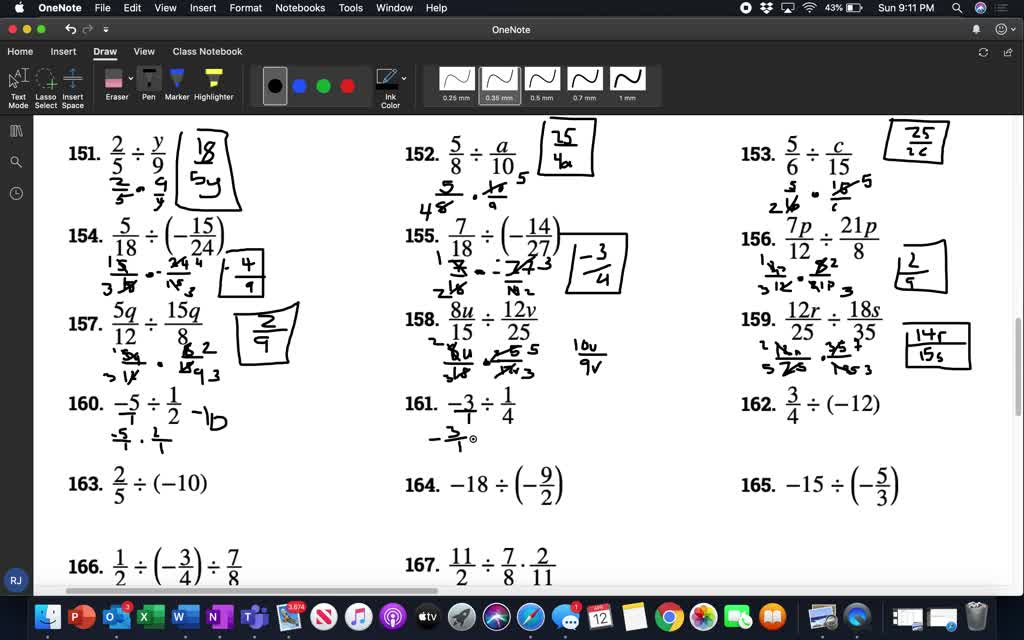The width and height of the screenshot is (1024, 640).
Task: Activate the Lasso Select tool
Action: click(x=45, y=80)
